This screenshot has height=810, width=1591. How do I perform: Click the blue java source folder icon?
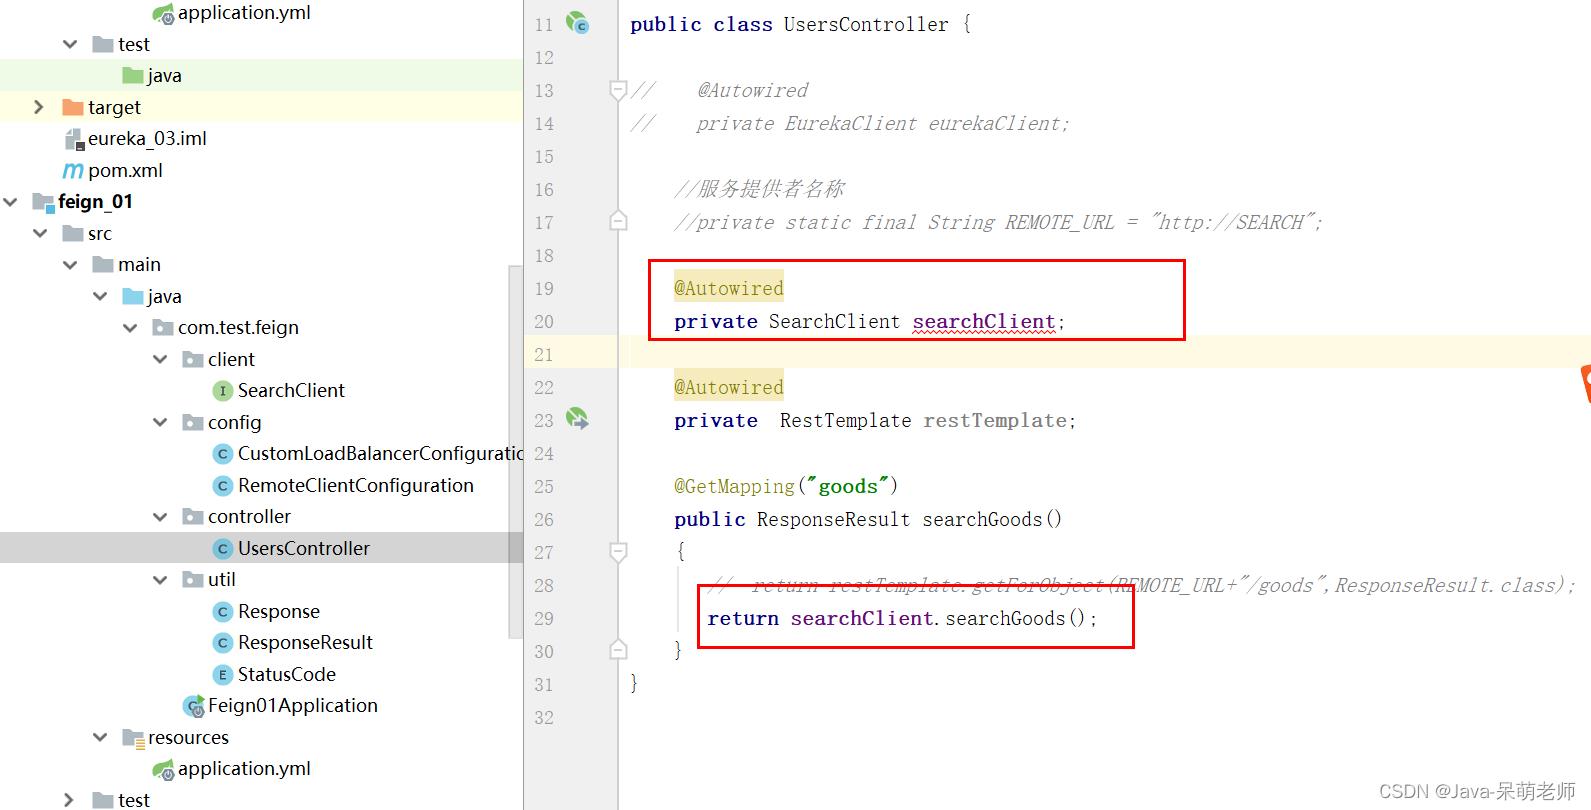[133, 296]
